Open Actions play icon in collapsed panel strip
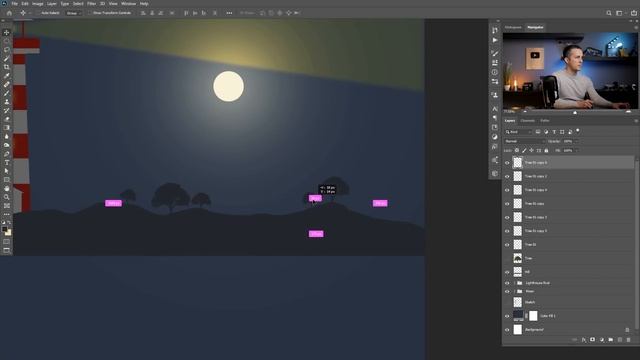The height and width of the screenshot is (360, 640). click(x=495, y=40)
